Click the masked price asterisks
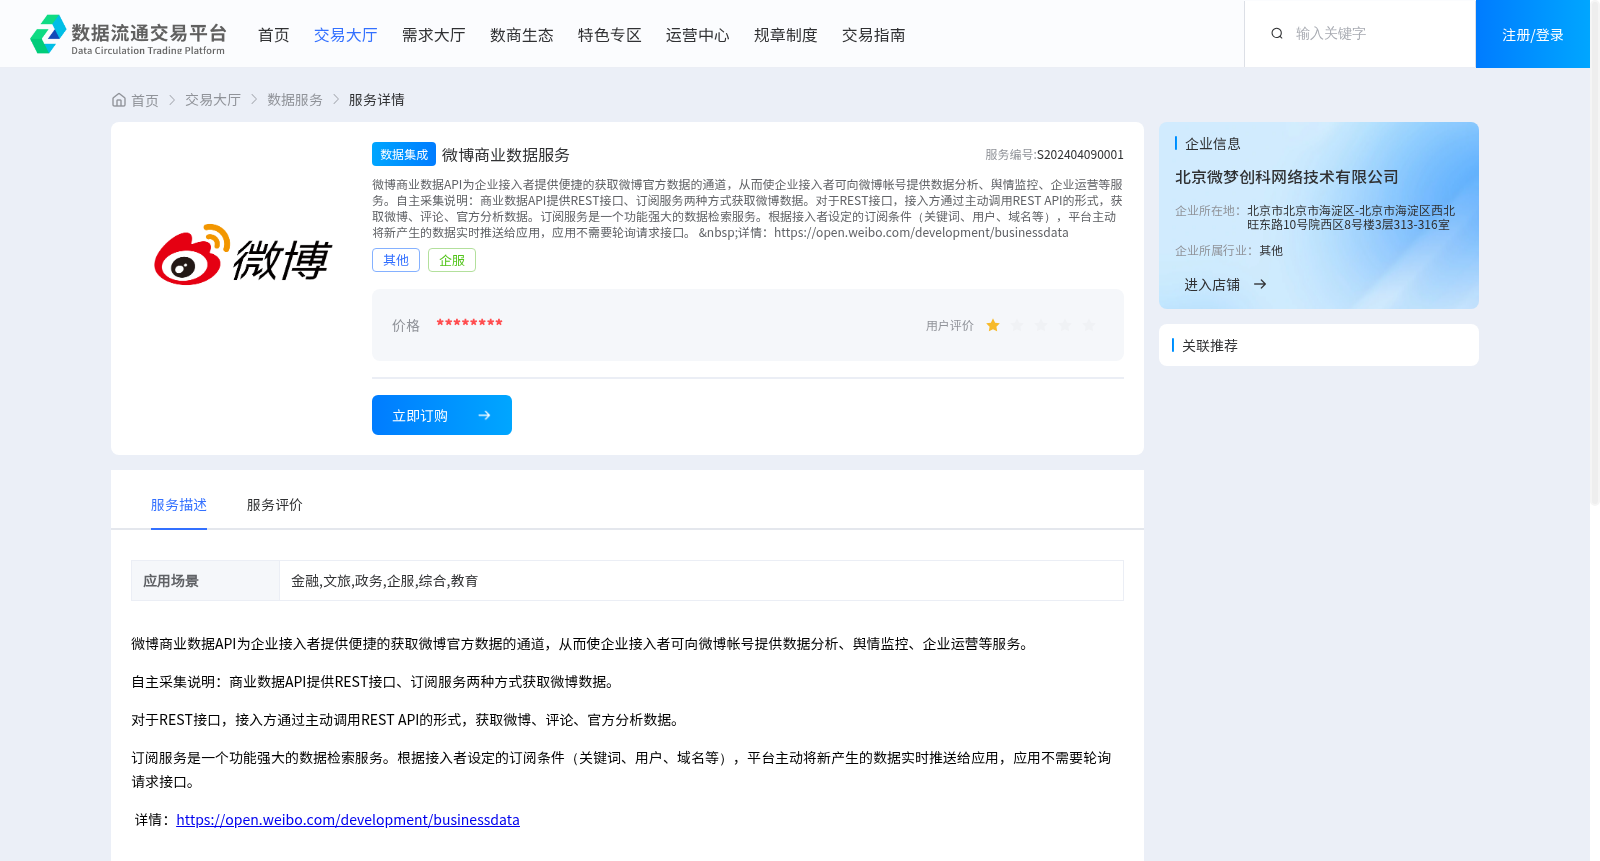Screen dimensions: 1600x861 [x=469, y=324]
